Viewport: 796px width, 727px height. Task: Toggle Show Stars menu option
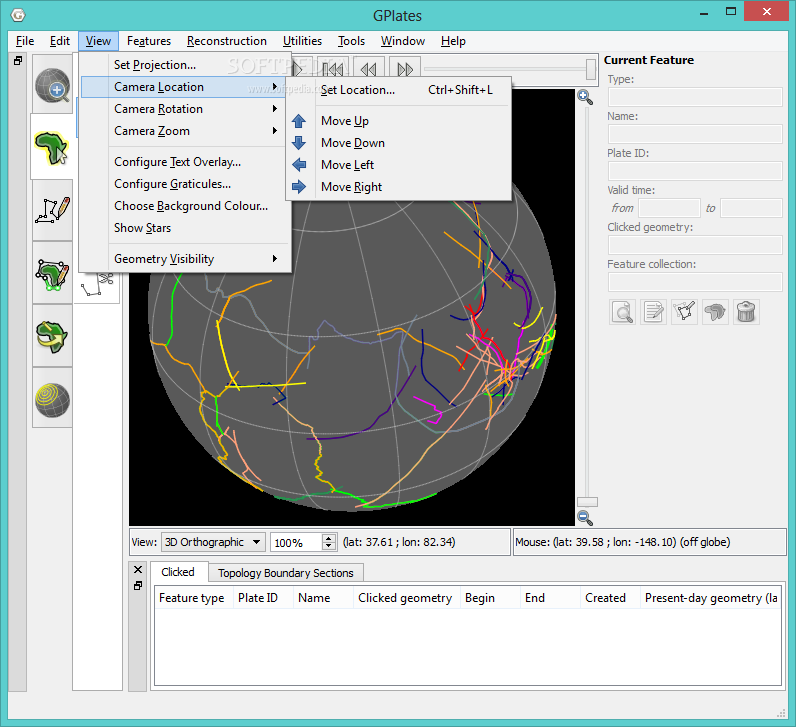point(185,228)
